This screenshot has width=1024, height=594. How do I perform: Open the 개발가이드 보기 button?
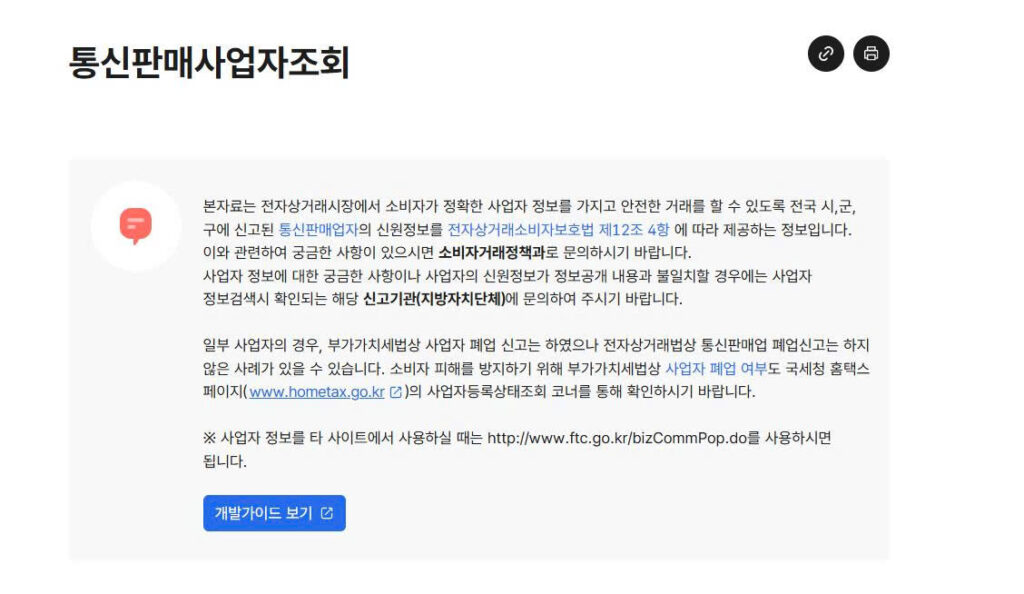[x=274, y=513]
